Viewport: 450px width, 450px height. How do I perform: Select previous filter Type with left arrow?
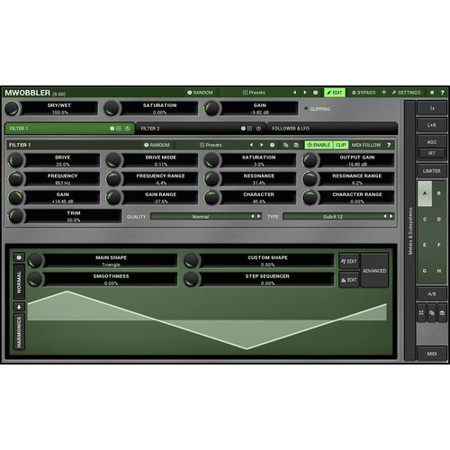tap(385, 217)
